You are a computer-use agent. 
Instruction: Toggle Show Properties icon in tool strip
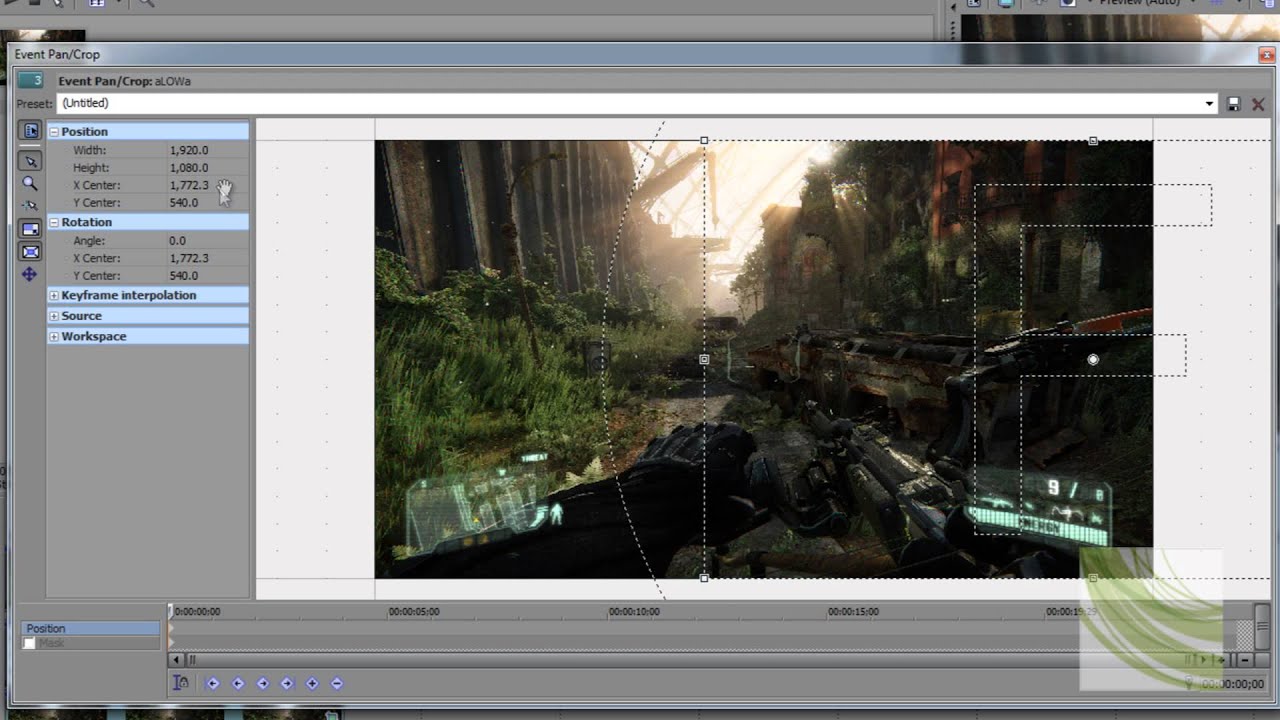click(30, 131)
